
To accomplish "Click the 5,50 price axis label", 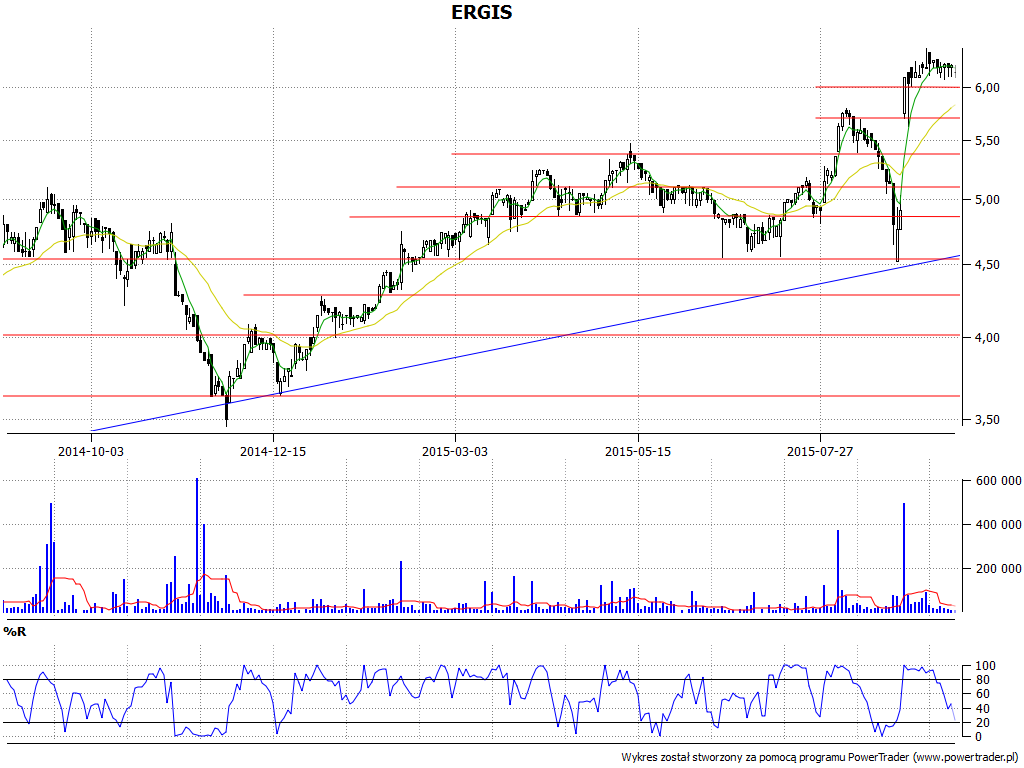I will (987, 141).
